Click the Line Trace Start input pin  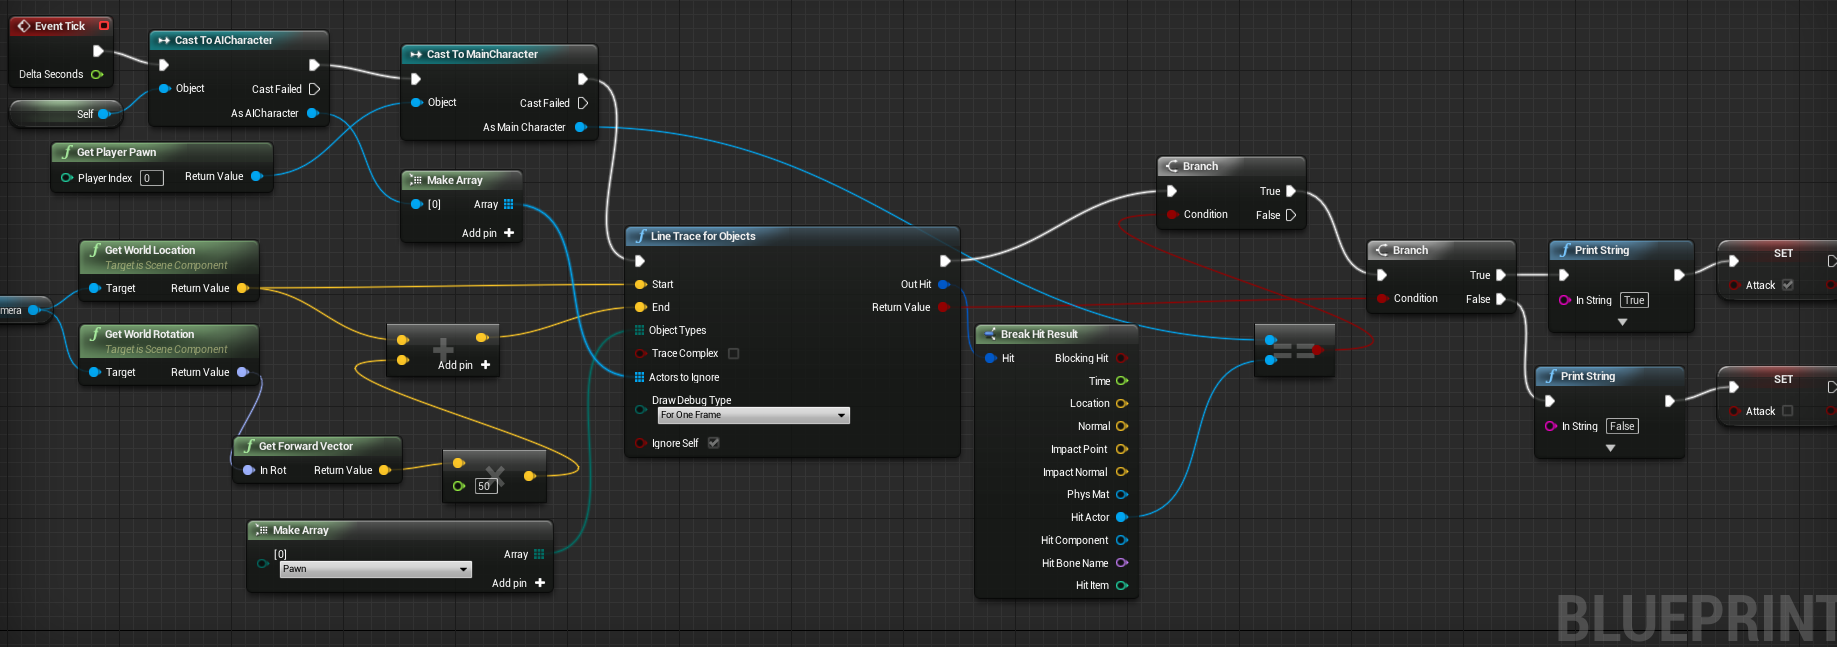click(x=640, y=284)
